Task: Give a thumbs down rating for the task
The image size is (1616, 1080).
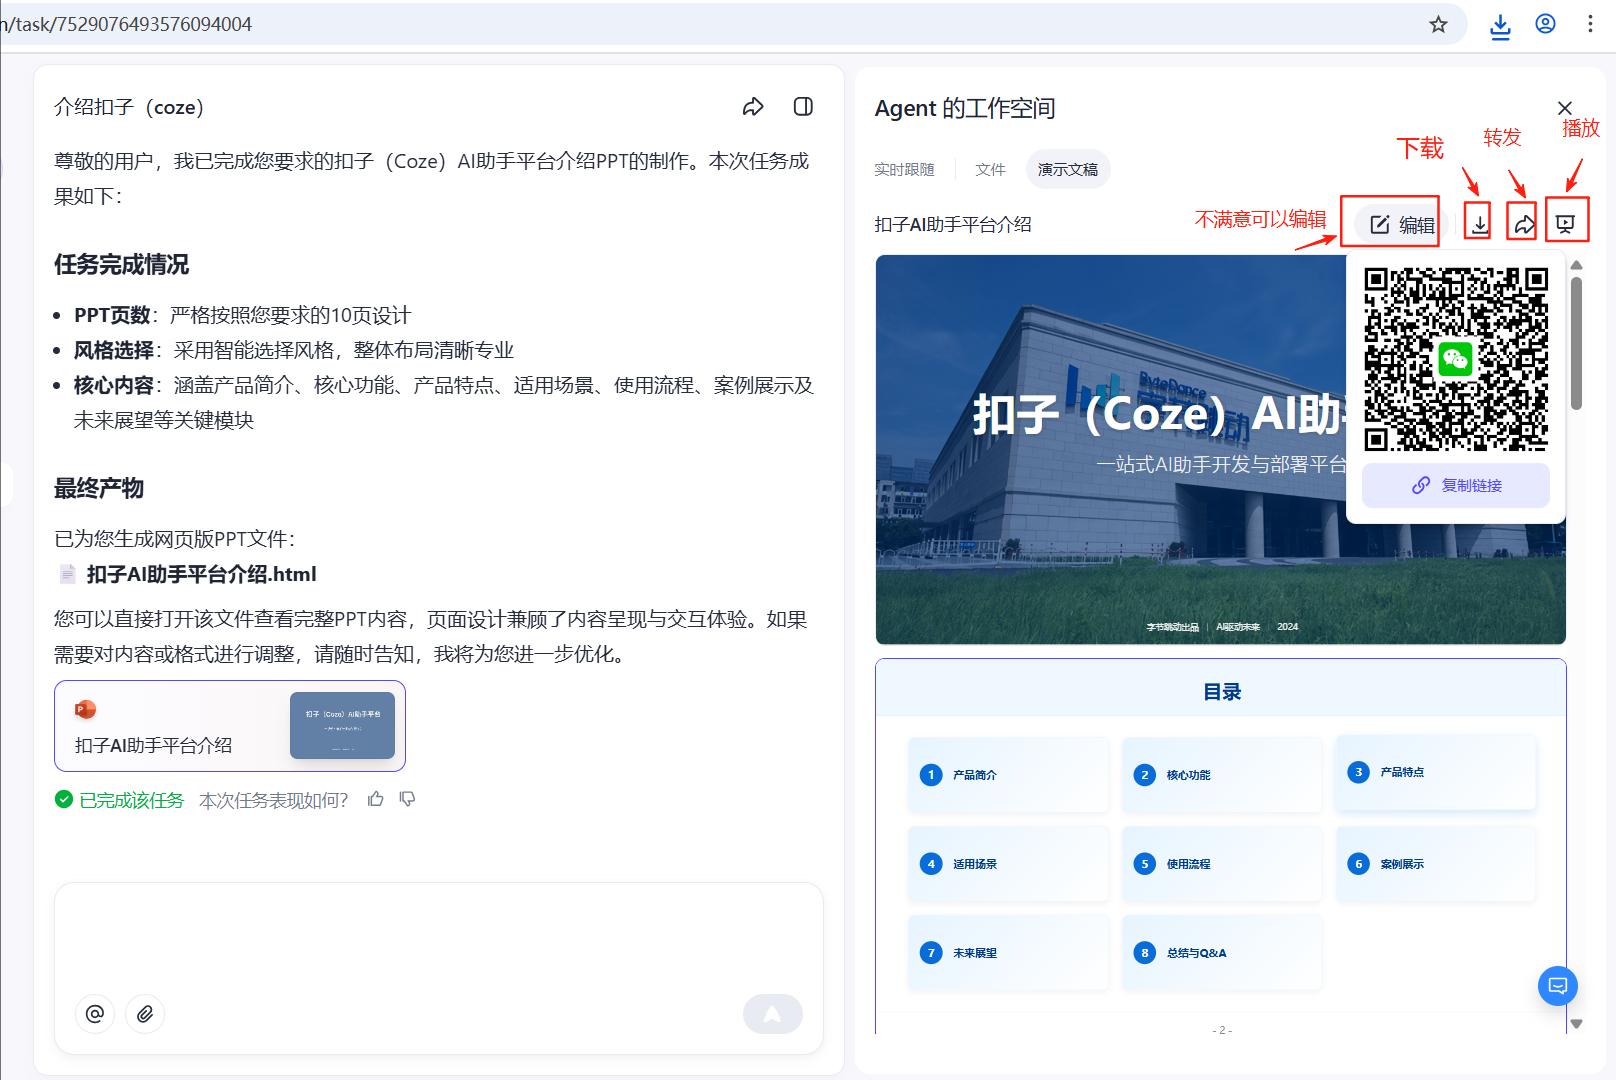Action: 406,799
